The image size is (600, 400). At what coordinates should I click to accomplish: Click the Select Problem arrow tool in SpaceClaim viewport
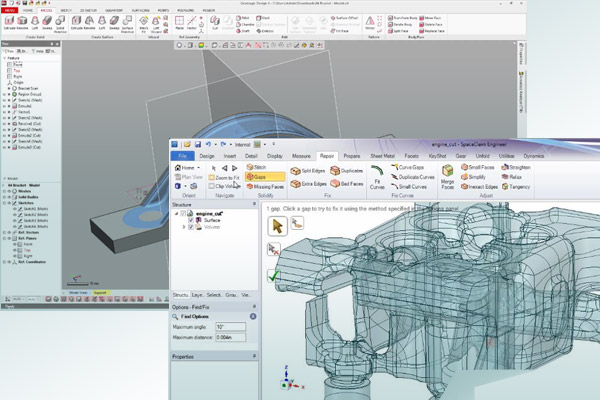pyautogui.click(x=277, y=226)
